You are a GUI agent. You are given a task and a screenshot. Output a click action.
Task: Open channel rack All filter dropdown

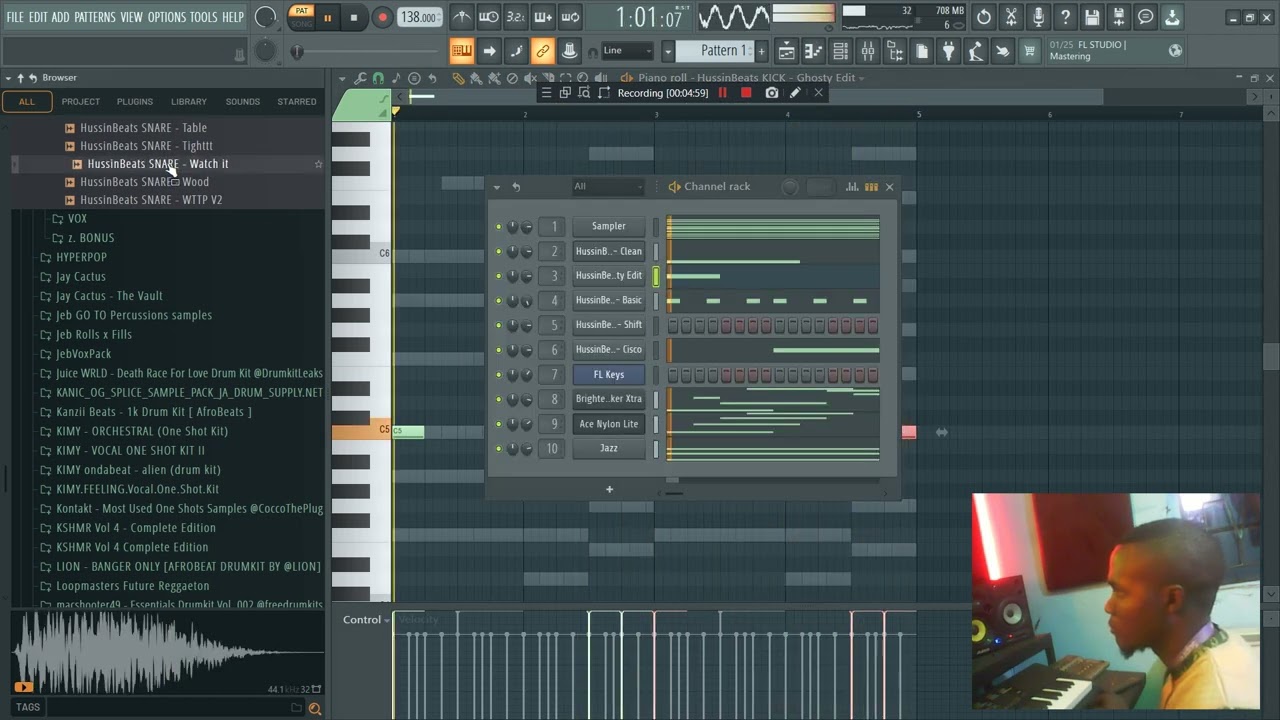[609, 187]
